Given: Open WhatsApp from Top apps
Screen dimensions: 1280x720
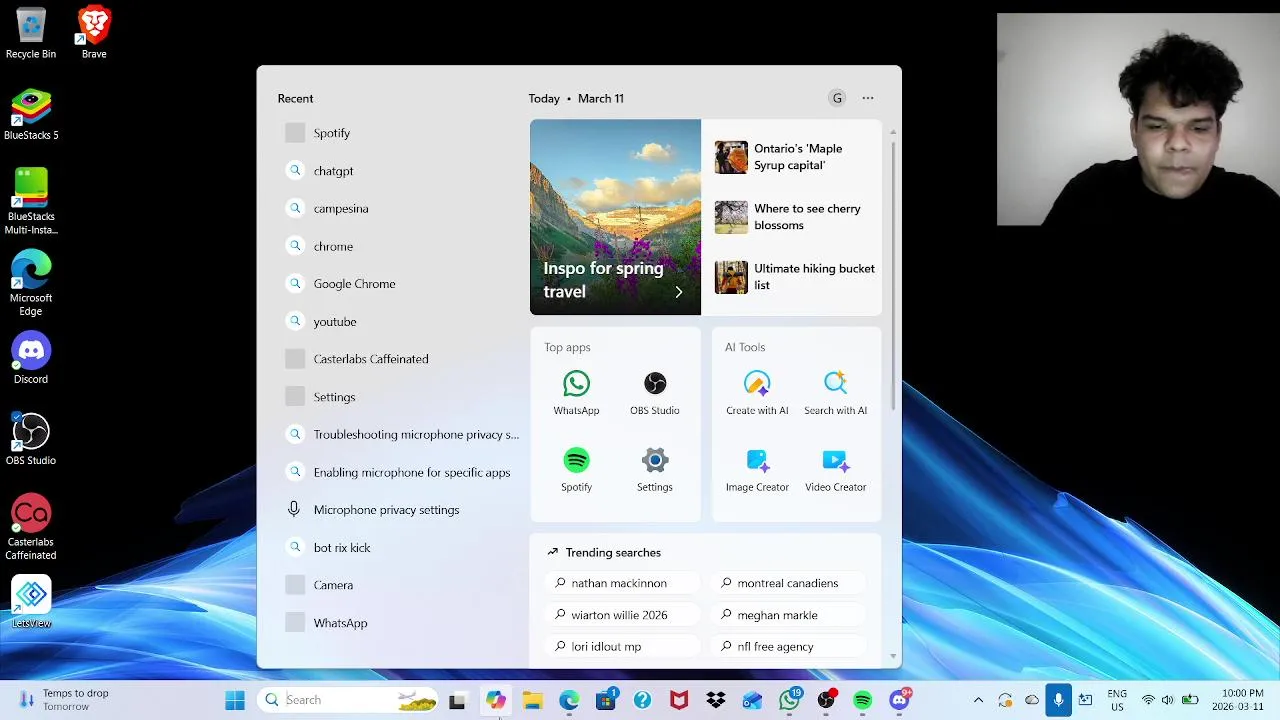Looking at the screenshot, I should click(576, 392).
